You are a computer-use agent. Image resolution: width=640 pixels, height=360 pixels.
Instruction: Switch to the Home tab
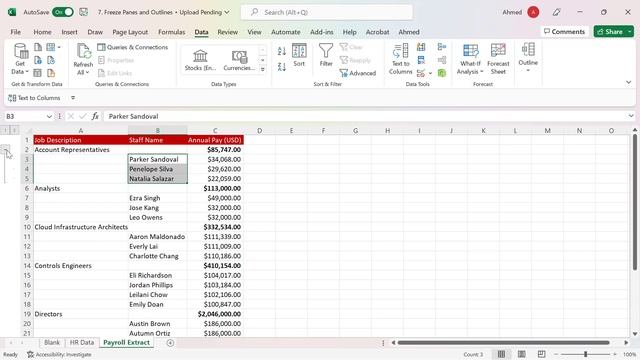point(42,32)
